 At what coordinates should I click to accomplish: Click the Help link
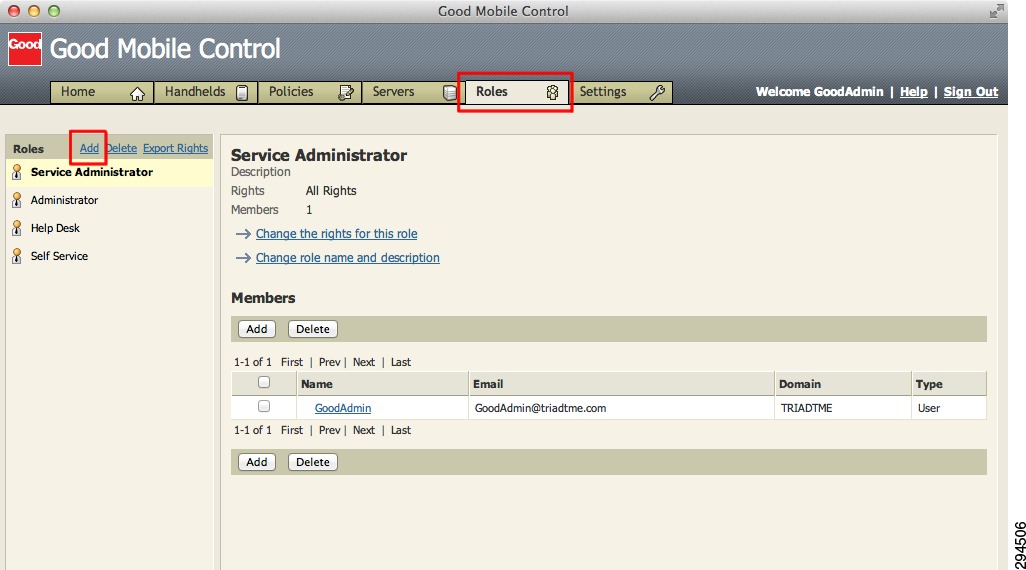tap(913, 92)
